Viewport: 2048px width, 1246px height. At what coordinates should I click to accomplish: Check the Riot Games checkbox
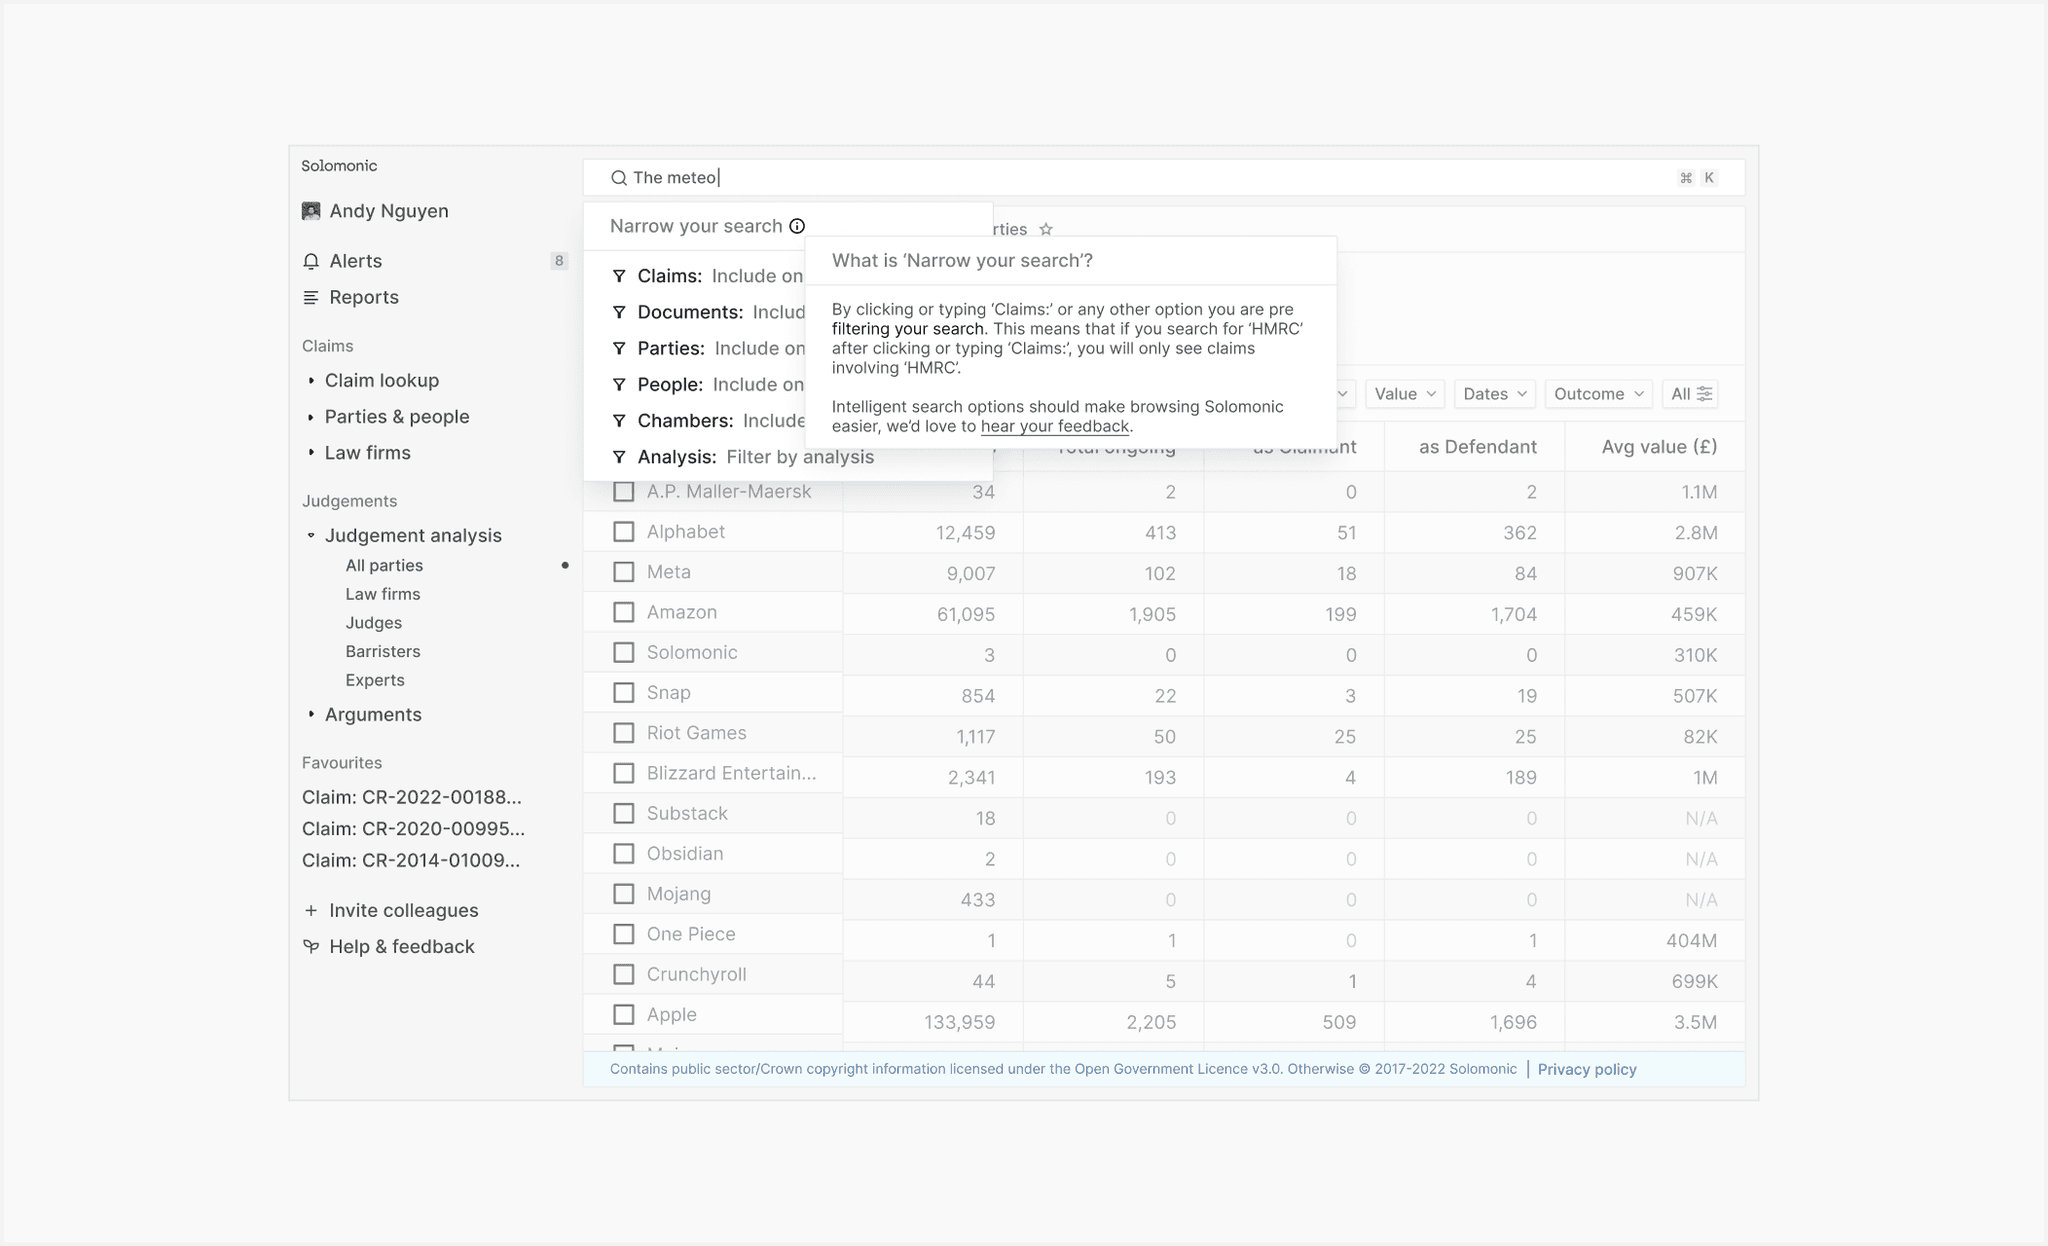pyautogui.click(x=623, y=733)
